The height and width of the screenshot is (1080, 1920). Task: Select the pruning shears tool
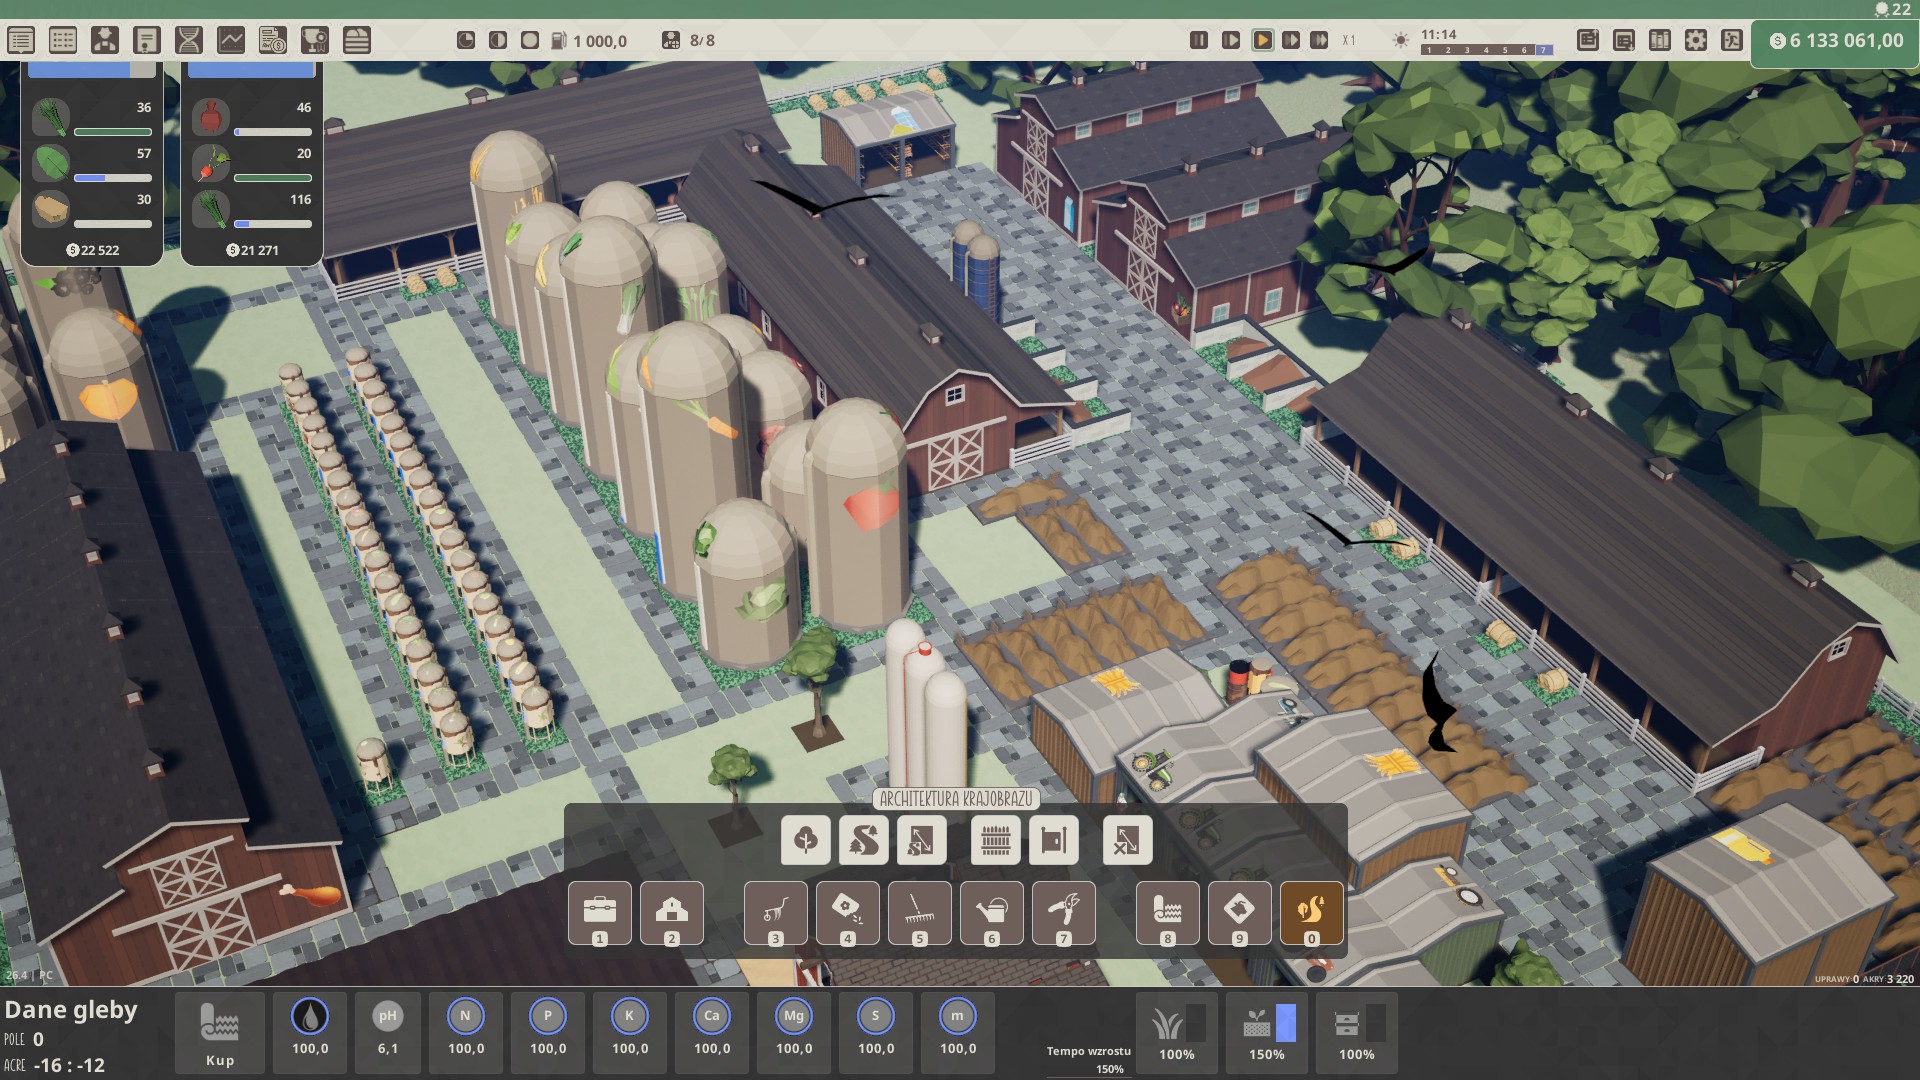tap(1063, 911)
